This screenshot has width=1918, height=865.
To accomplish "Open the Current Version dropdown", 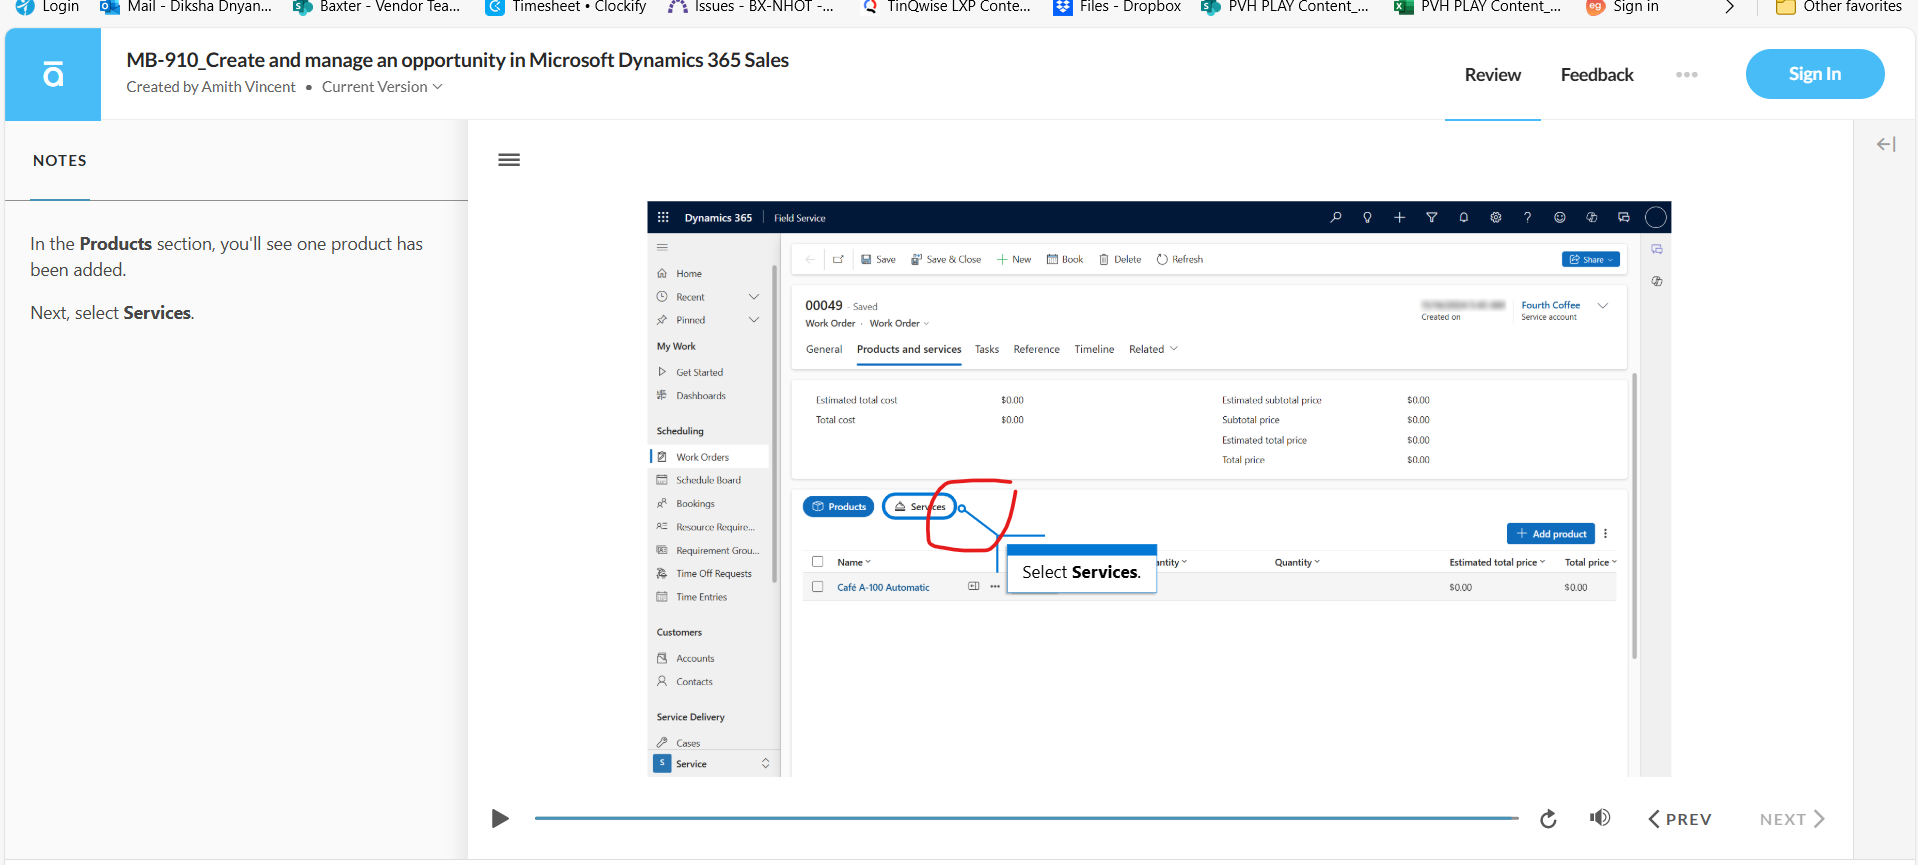I will [x=382, y=87].
